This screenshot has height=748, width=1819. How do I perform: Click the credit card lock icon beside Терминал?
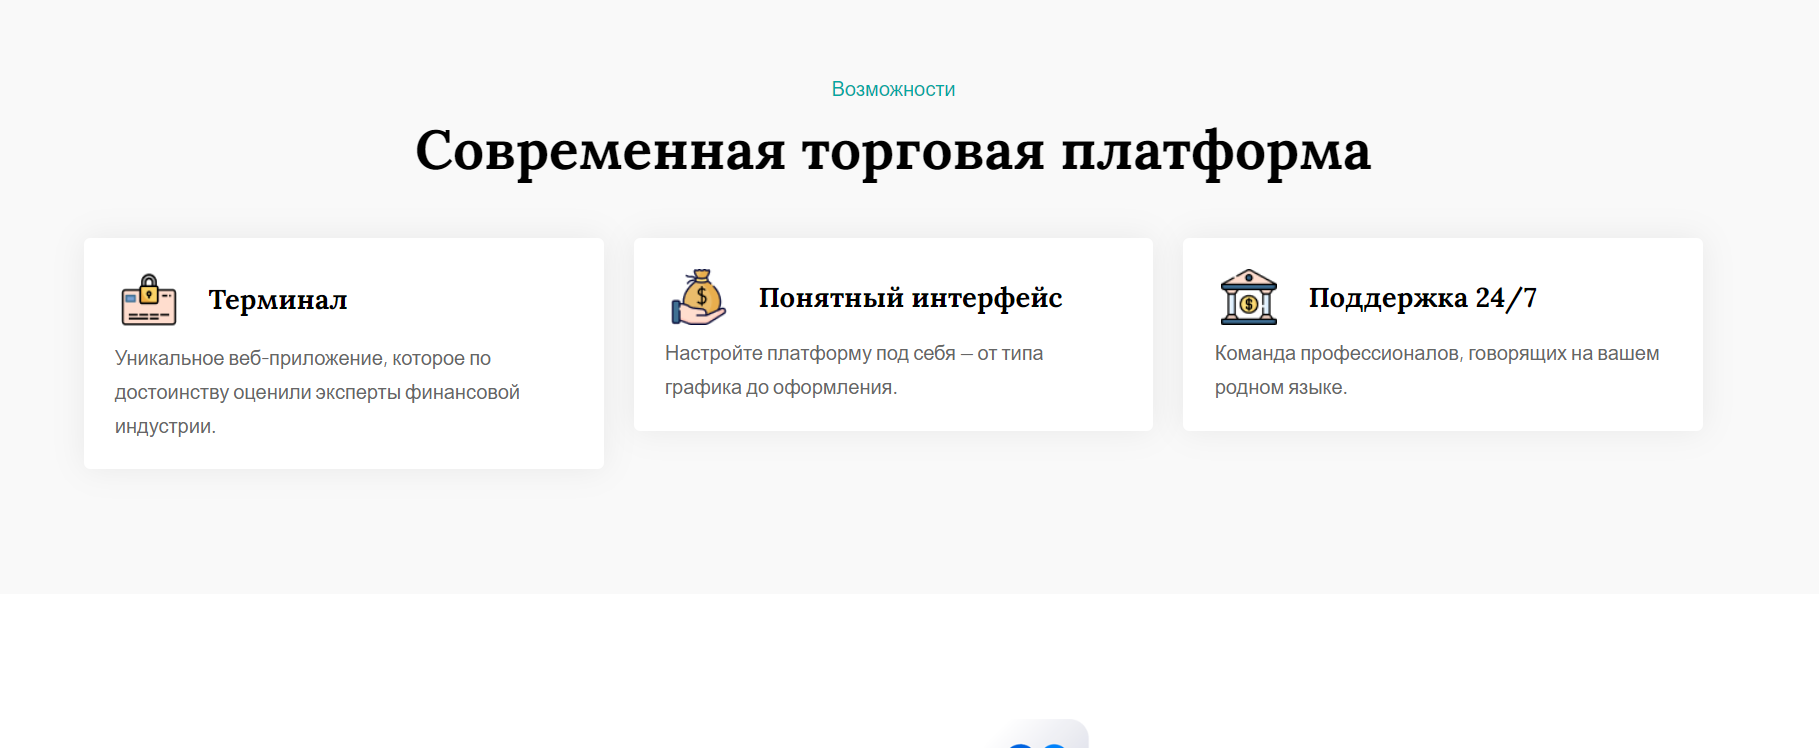pos(149,299)
